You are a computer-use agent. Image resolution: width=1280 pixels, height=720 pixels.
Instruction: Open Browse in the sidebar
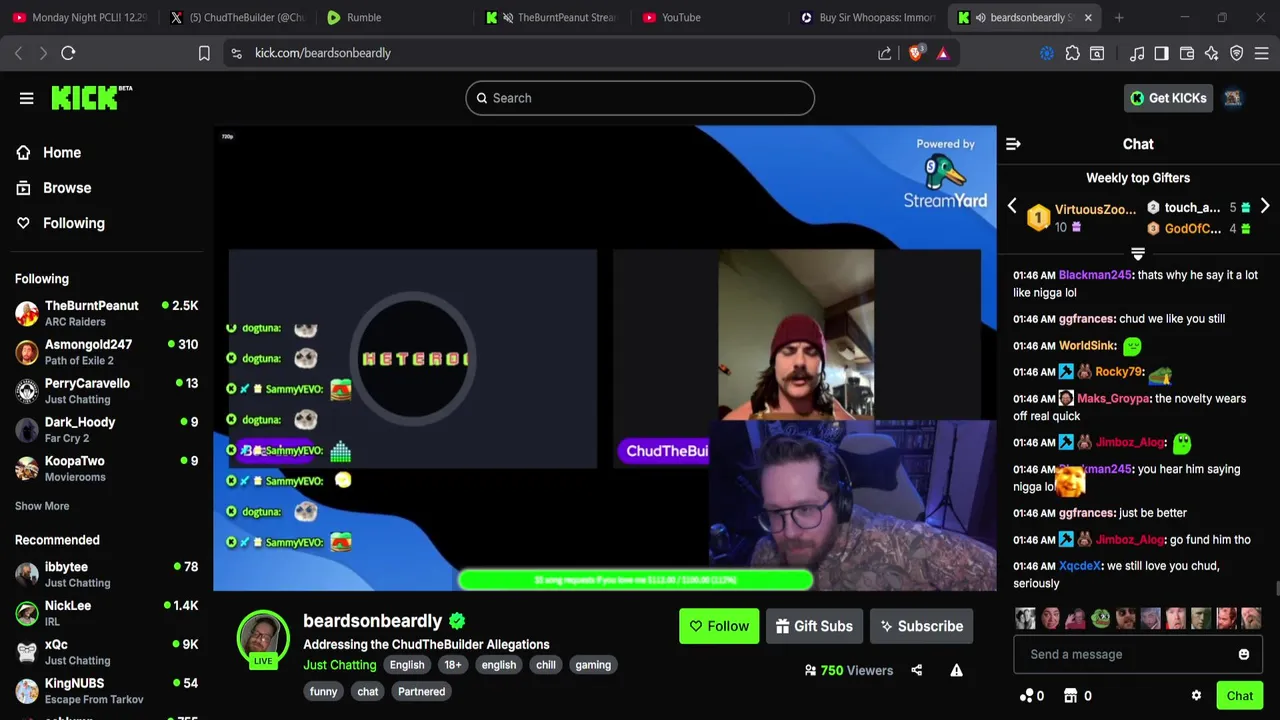pos(67,188)
